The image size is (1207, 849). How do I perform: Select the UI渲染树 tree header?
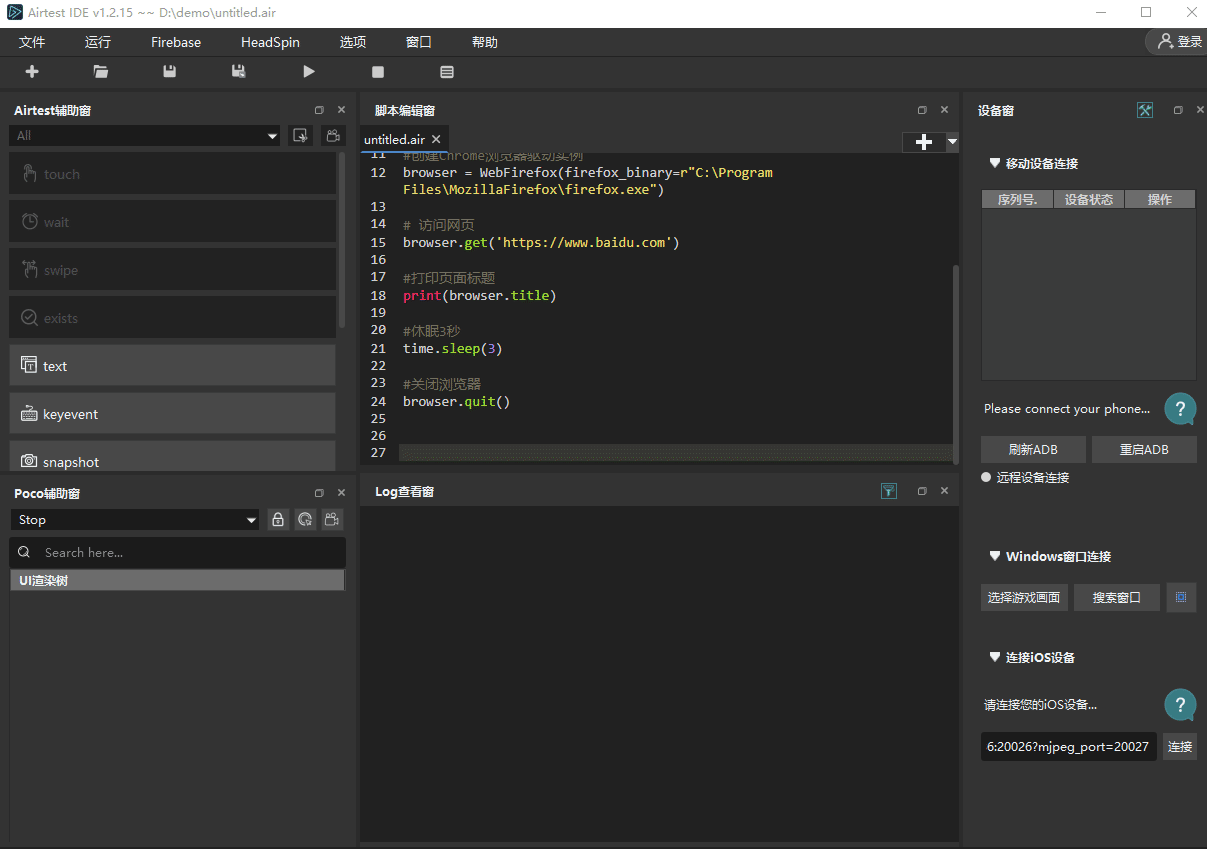coord(177,580)
